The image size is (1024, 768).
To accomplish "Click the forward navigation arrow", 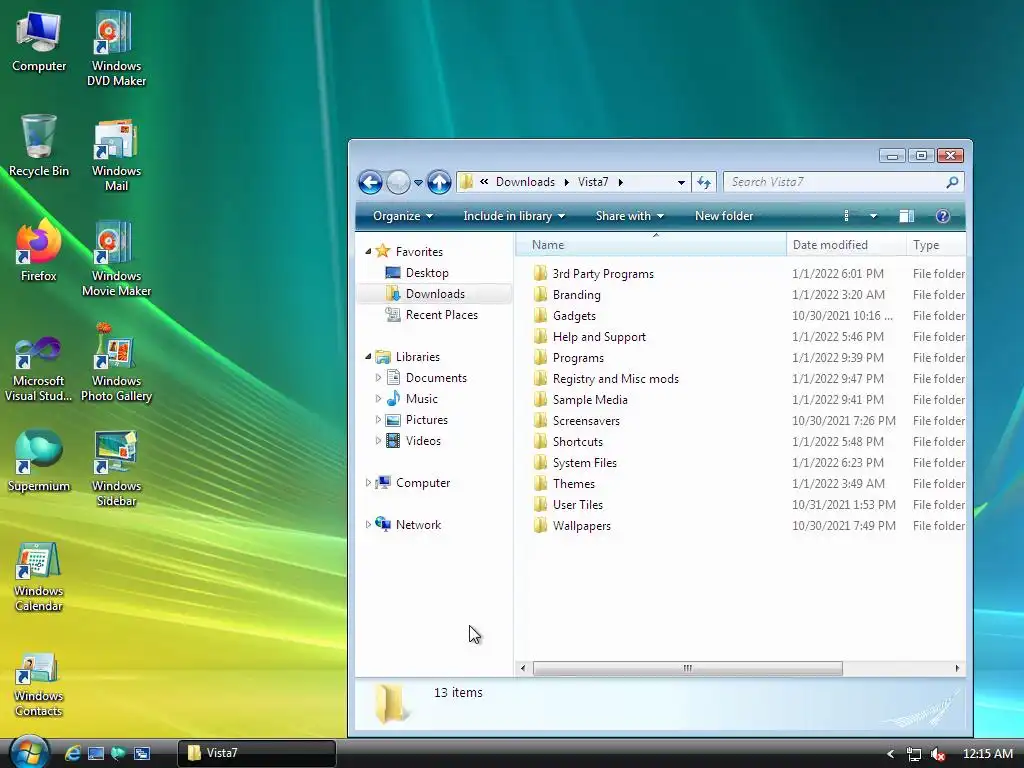I will (398, 182).
